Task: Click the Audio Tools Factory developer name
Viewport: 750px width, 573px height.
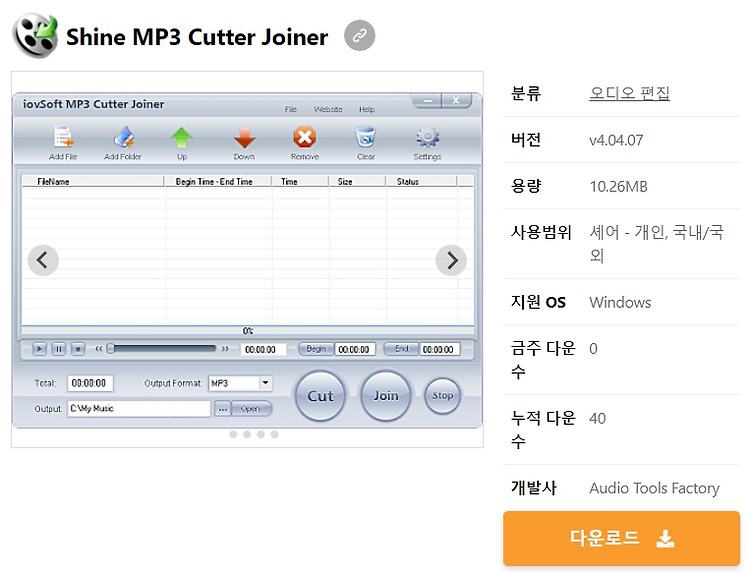Action: 654,488
